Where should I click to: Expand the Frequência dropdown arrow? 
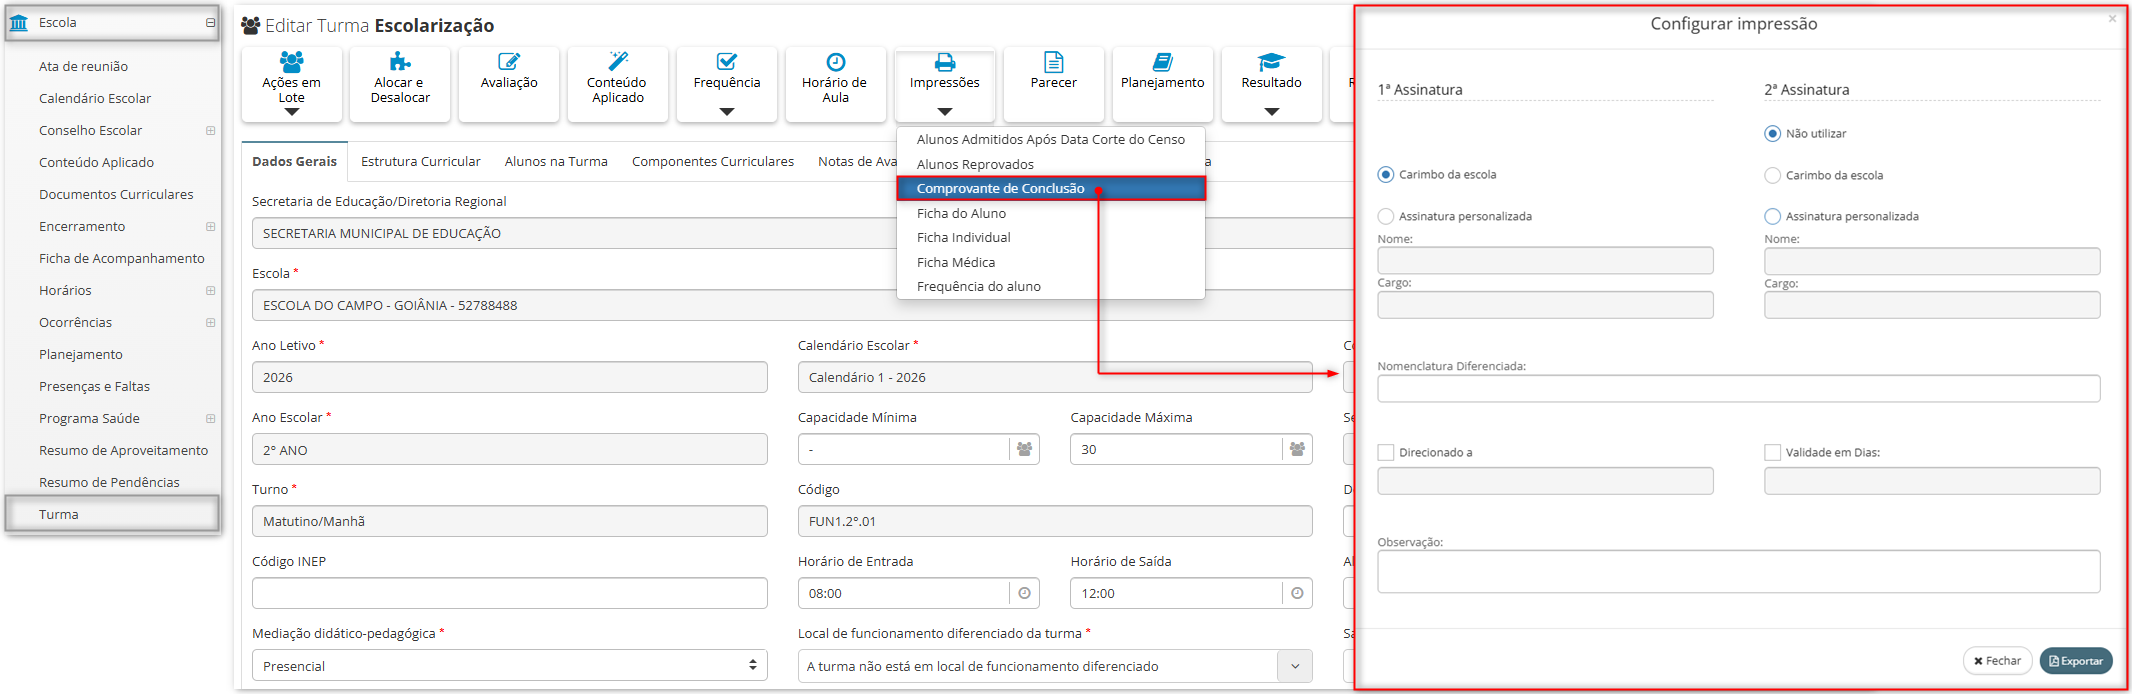point(727,111)
